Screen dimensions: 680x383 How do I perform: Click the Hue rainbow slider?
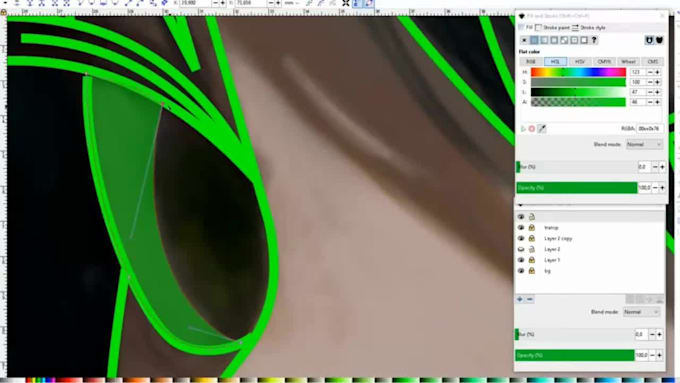tap(578, 72)
